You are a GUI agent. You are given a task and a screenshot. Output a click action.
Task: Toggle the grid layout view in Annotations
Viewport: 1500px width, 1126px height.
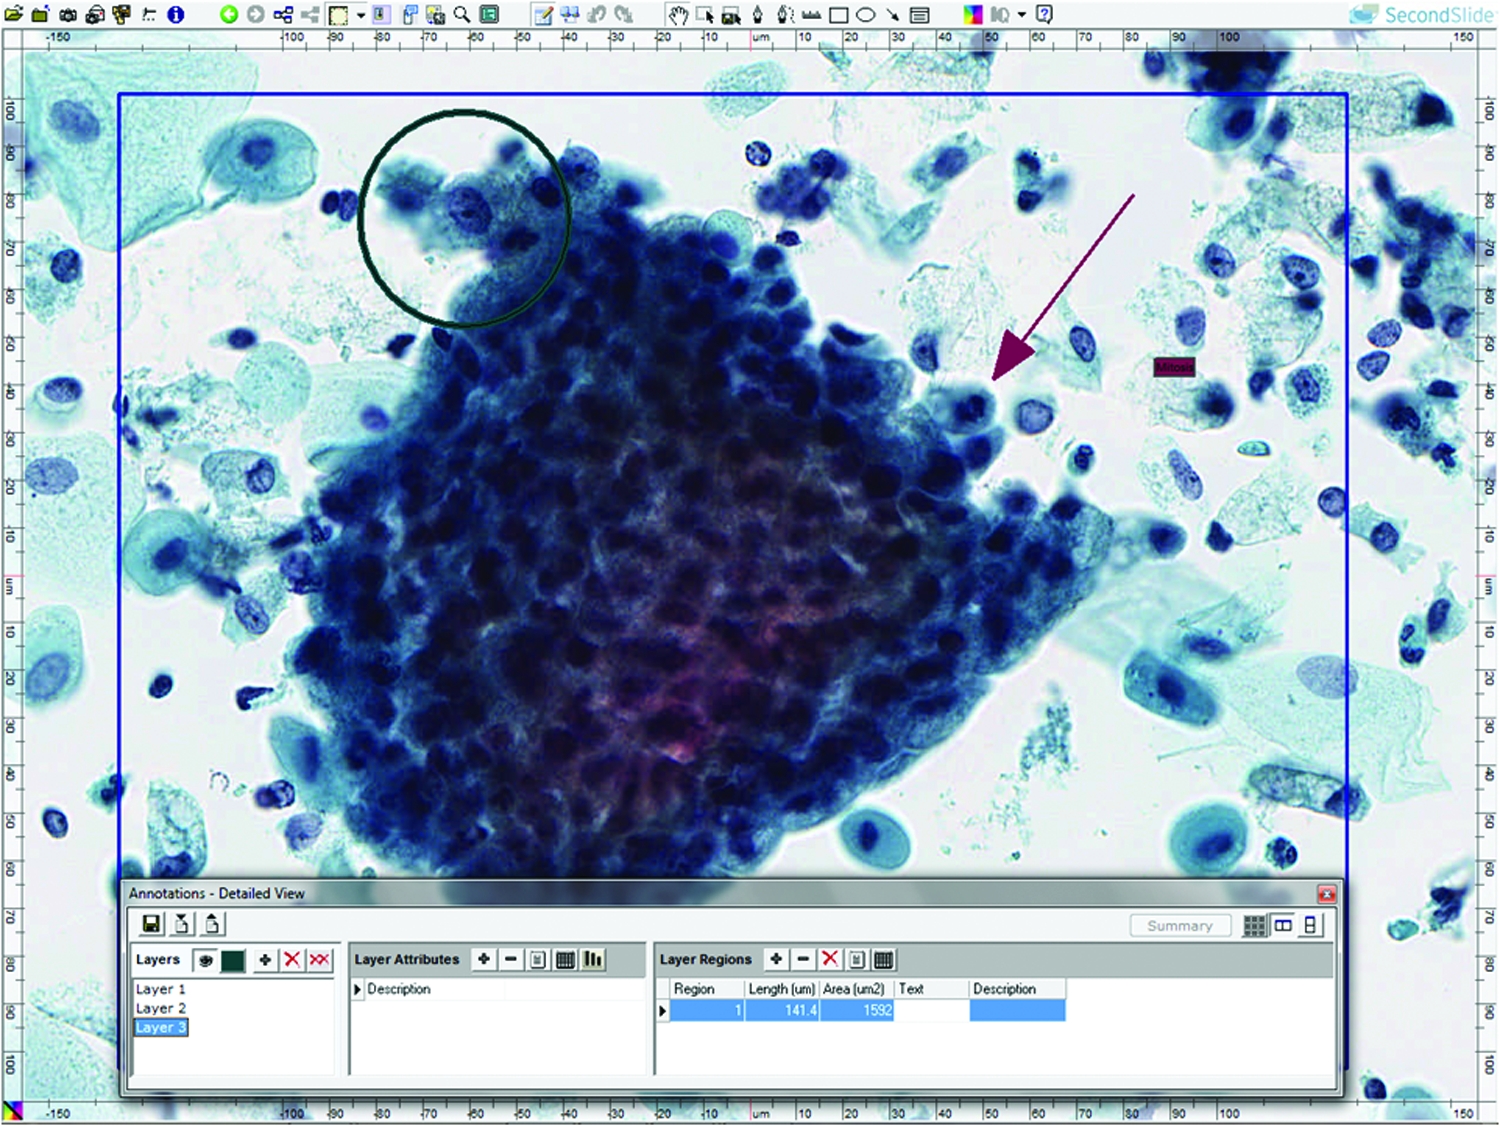tap(1254, 926)
